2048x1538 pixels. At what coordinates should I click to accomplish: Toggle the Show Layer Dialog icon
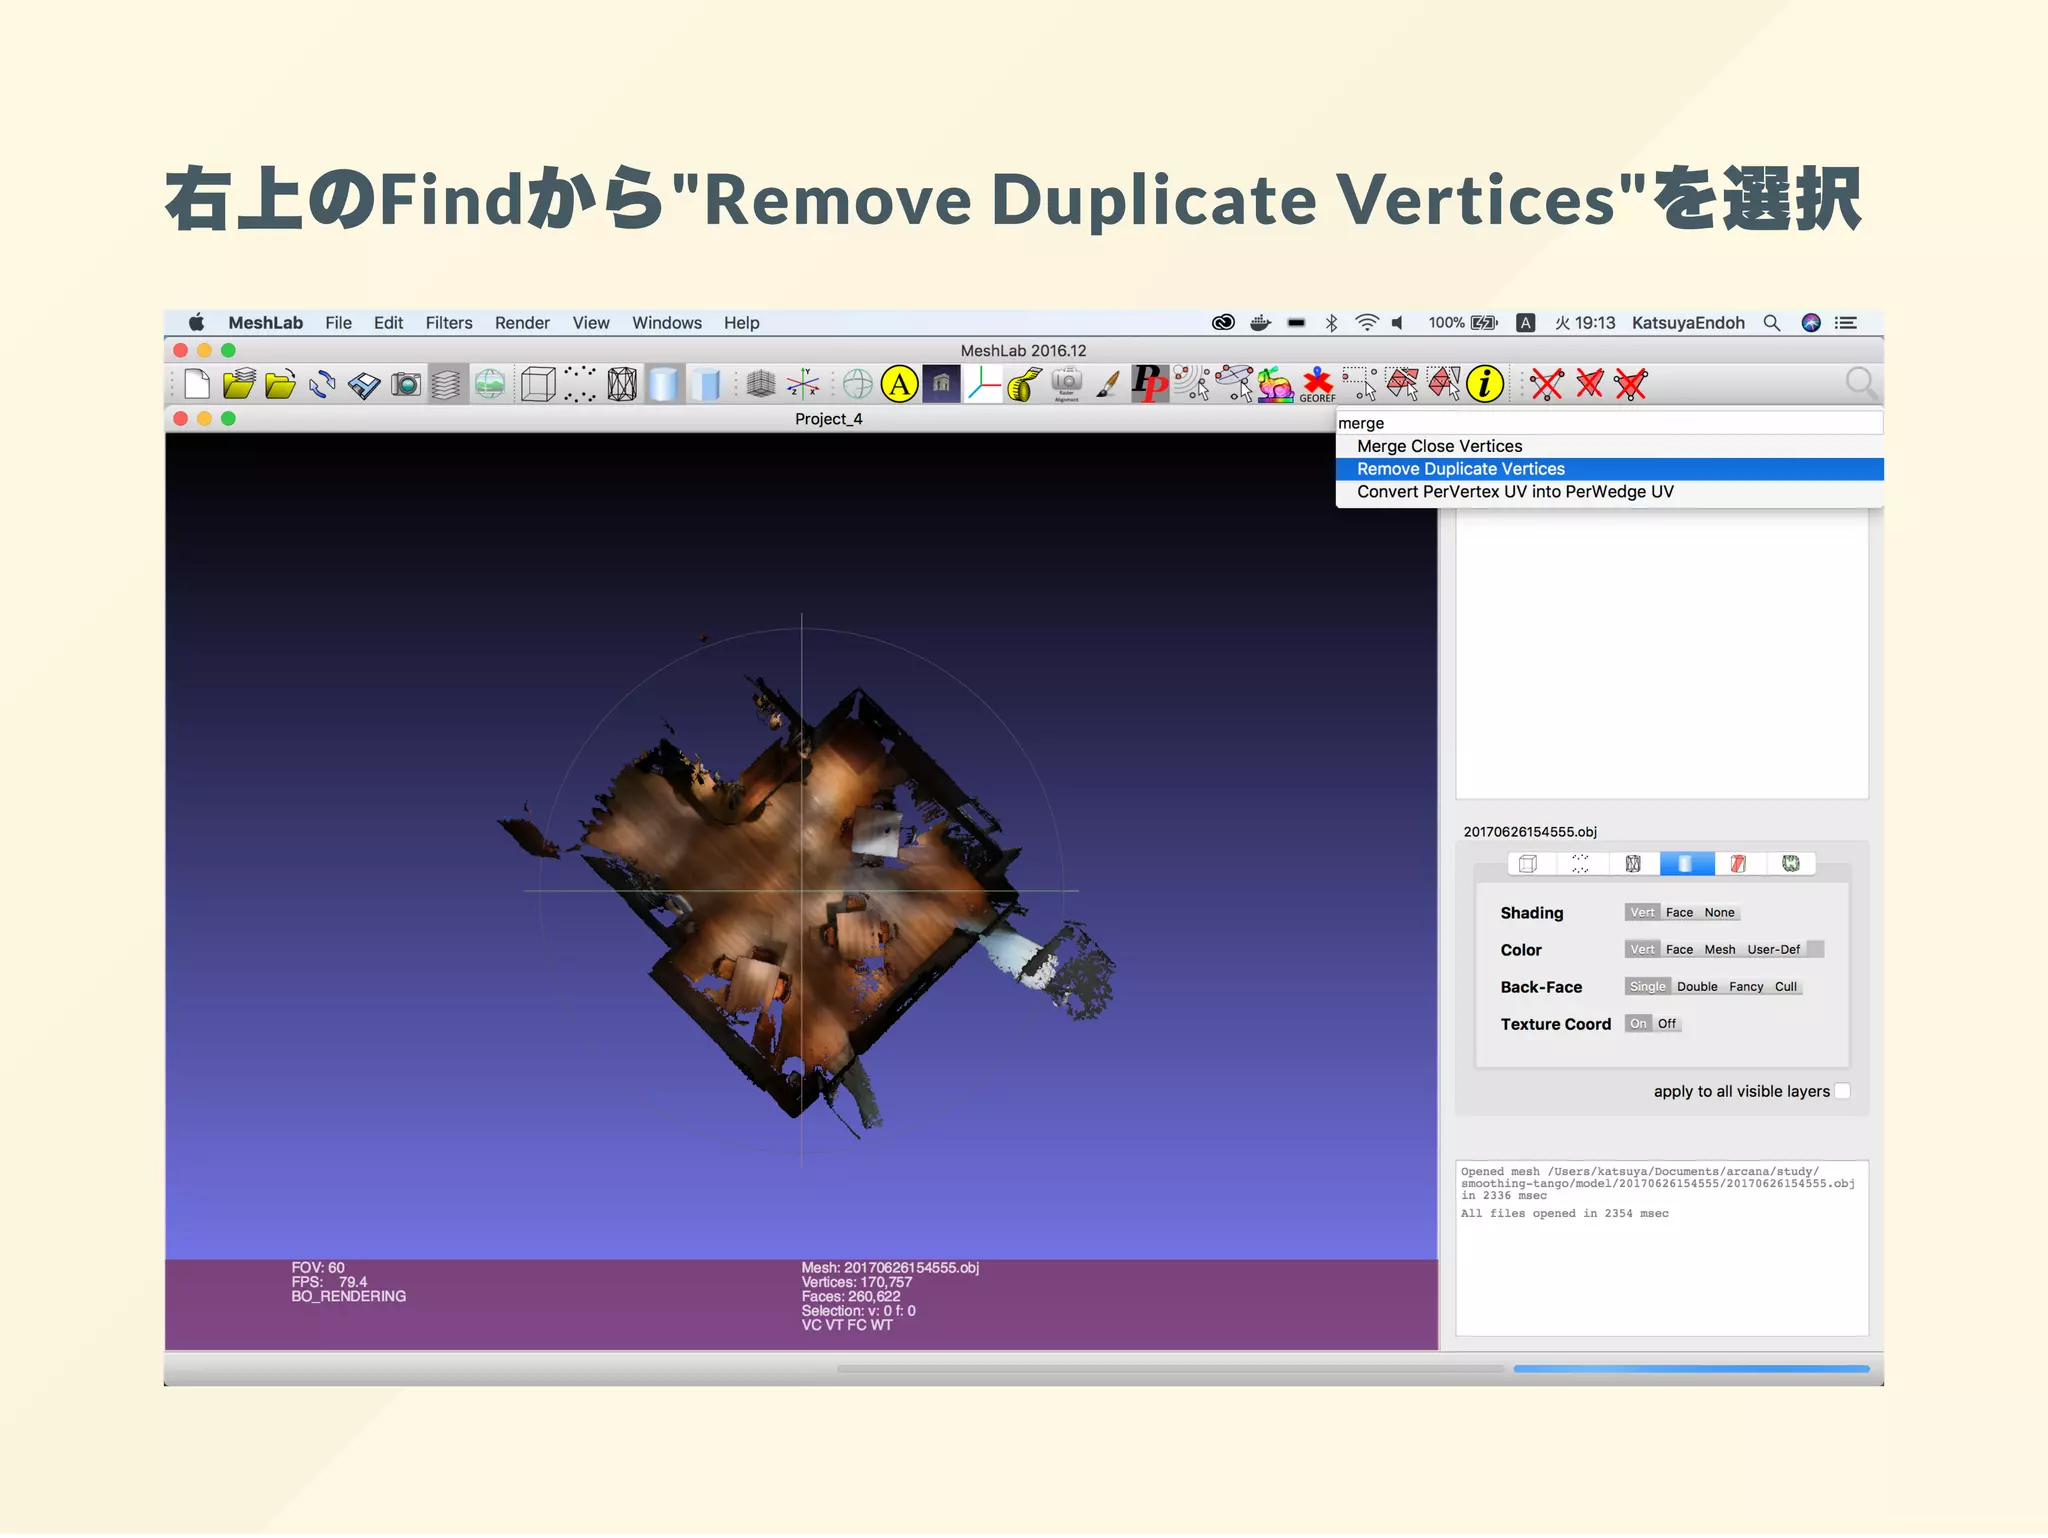[447, 385]
